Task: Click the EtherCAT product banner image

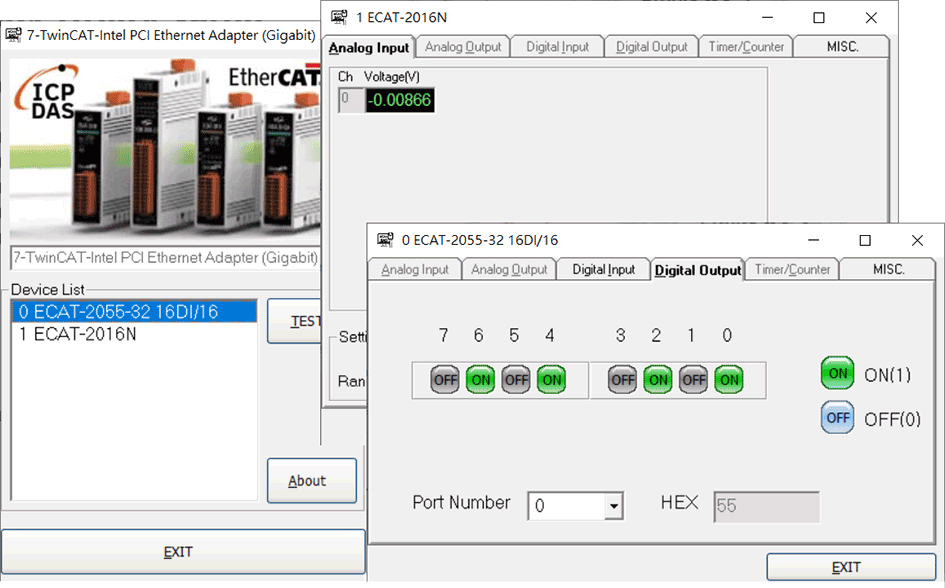Action: 165,150
